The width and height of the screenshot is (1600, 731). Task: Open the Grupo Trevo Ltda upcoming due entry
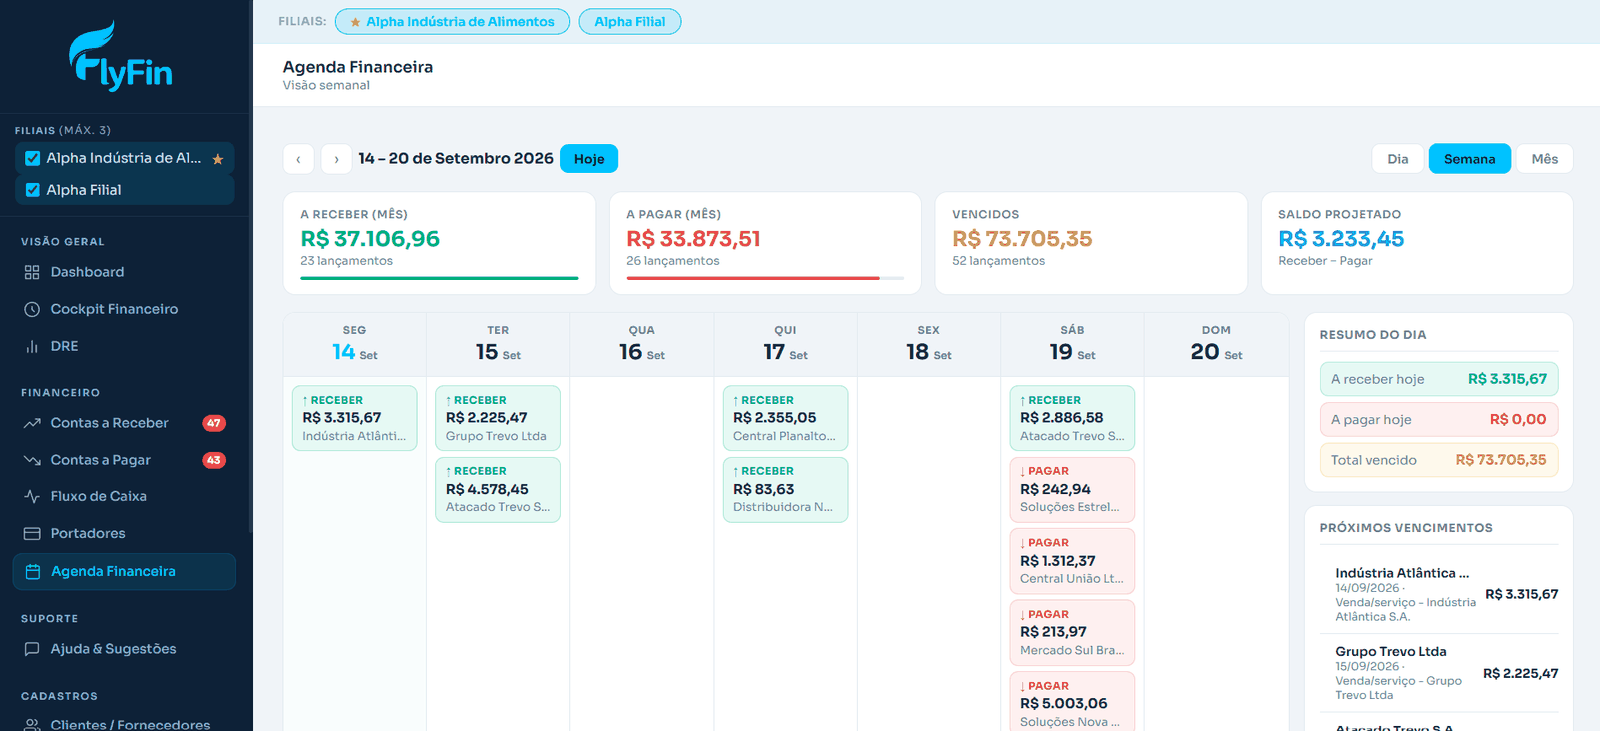tap(1439, 673)
